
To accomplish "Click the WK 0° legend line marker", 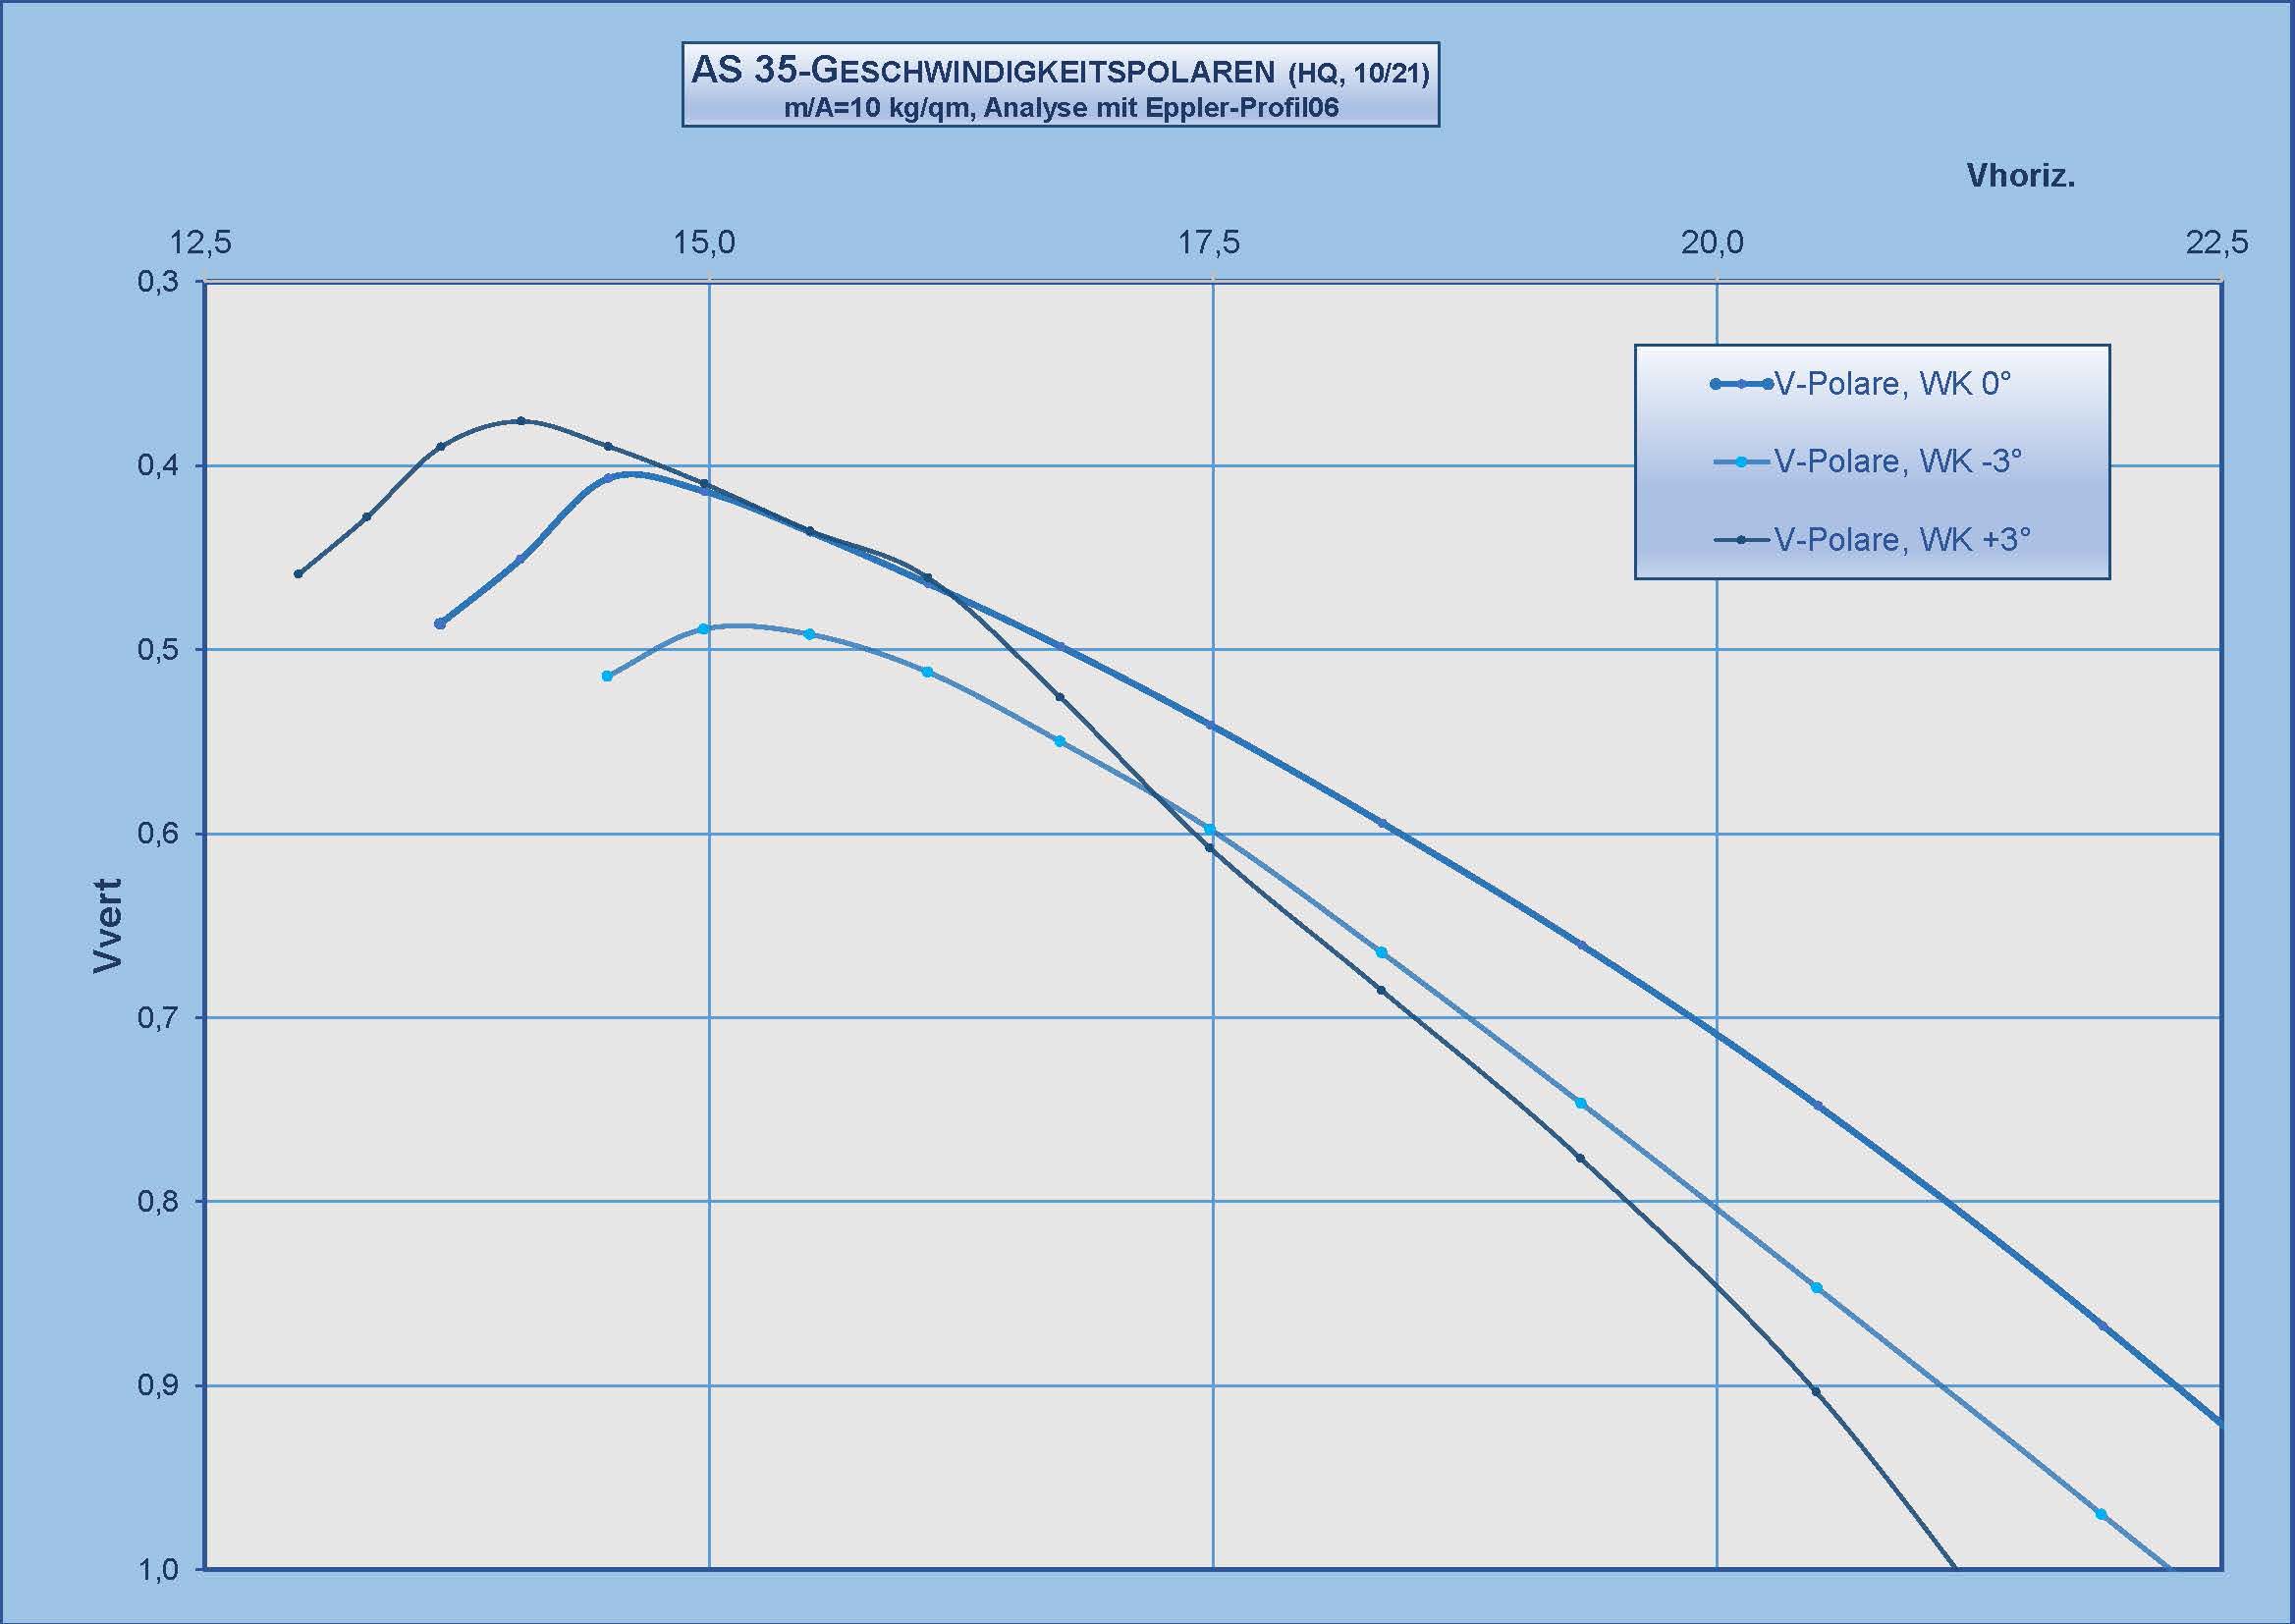I will (1741, 384).
